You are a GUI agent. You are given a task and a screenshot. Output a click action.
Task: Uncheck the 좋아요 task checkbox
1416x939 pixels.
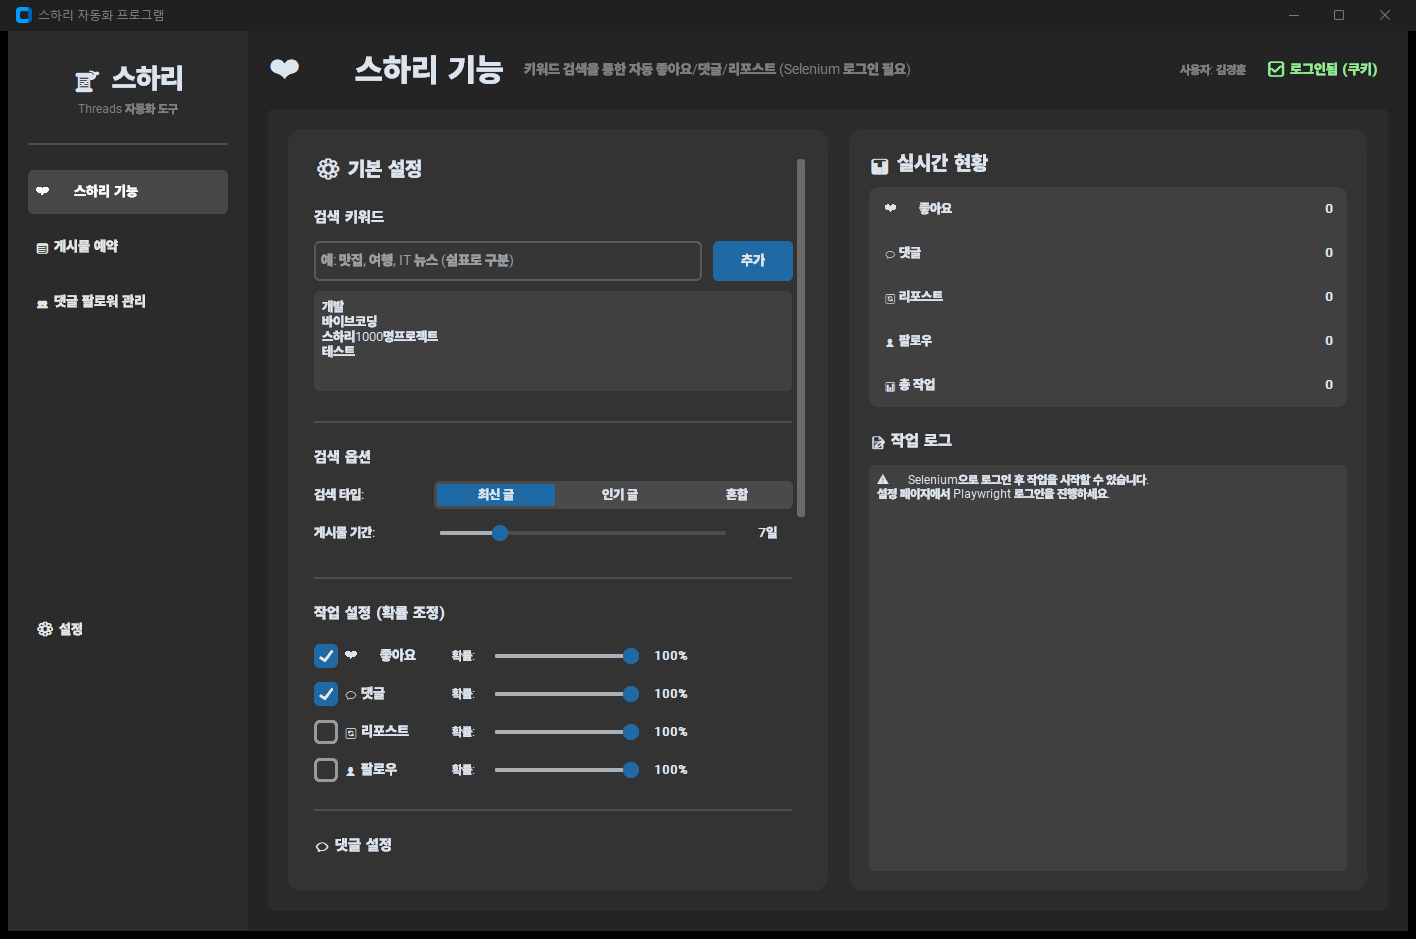point(326,656)
